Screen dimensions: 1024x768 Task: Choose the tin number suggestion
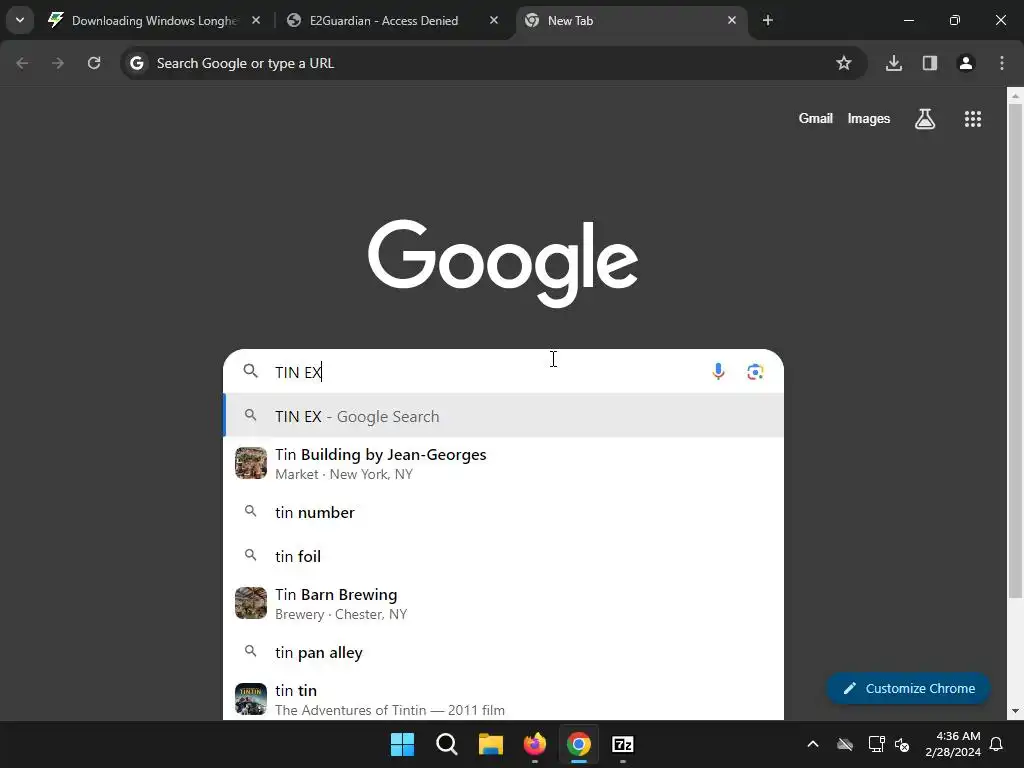pos(504,512)
